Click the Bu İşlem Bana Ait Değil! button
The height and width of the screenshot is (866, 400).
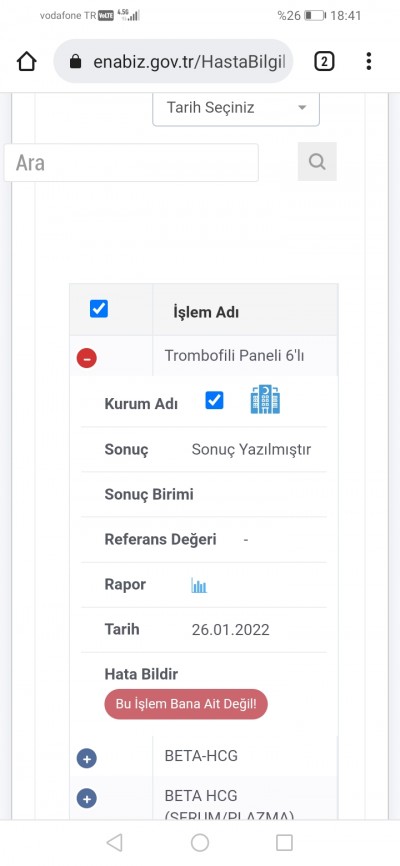[186, 704]
